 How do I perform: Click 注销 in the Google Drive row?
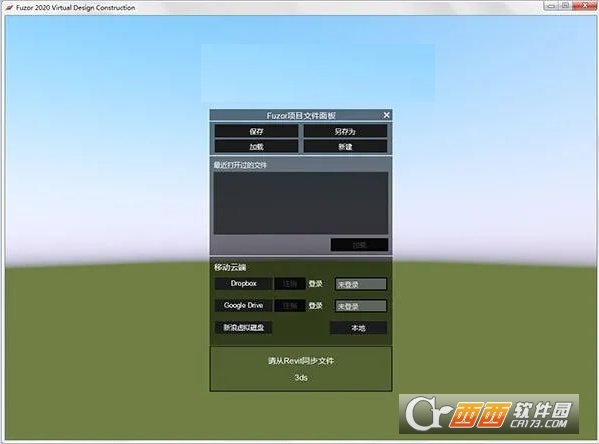tap(290, 306)
